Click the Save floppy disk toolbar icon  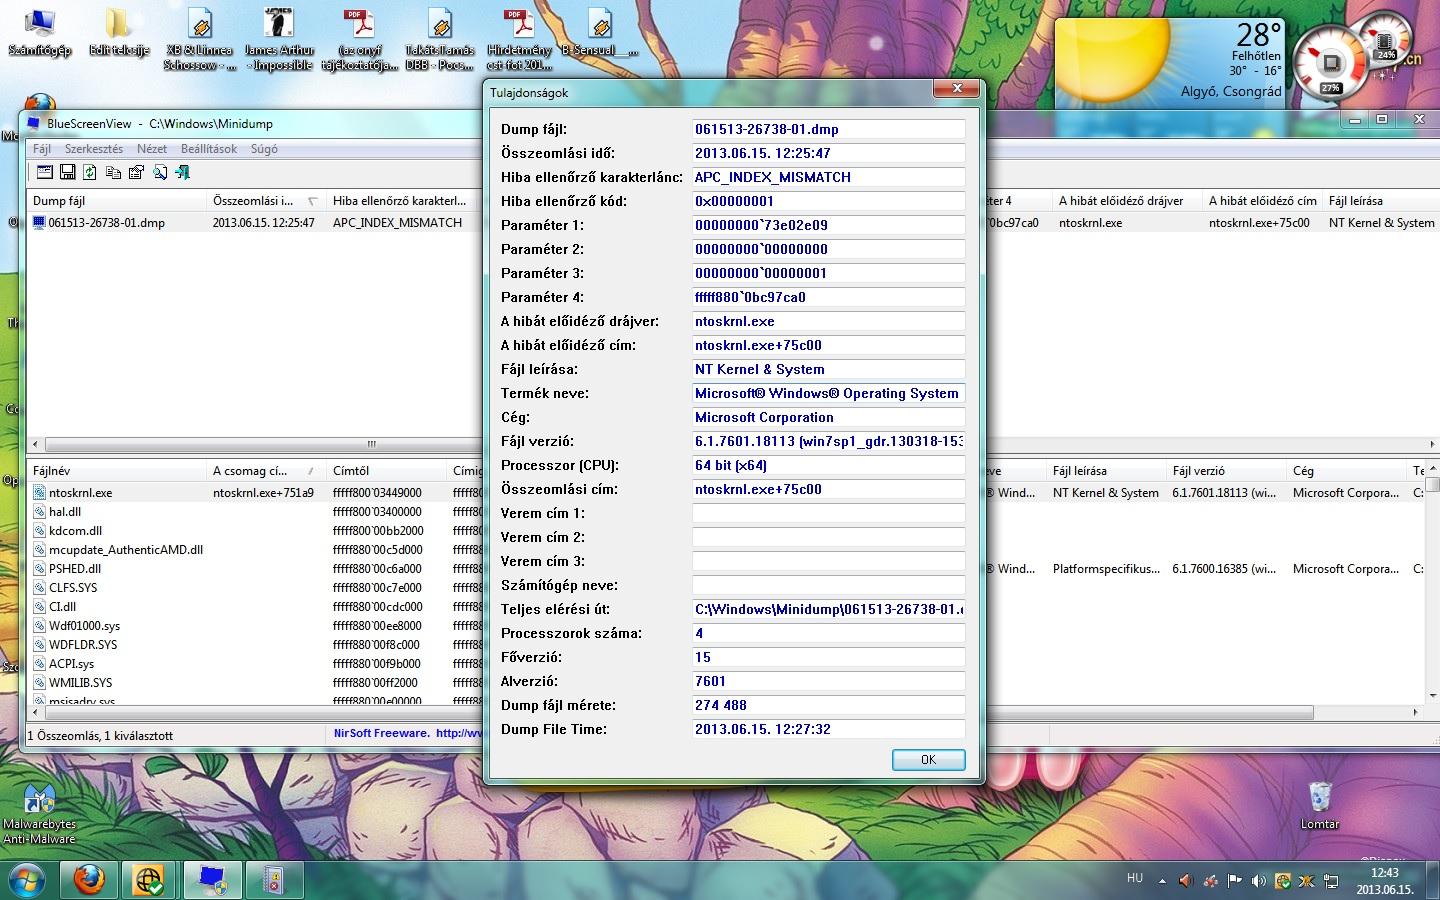click(67, 172)
